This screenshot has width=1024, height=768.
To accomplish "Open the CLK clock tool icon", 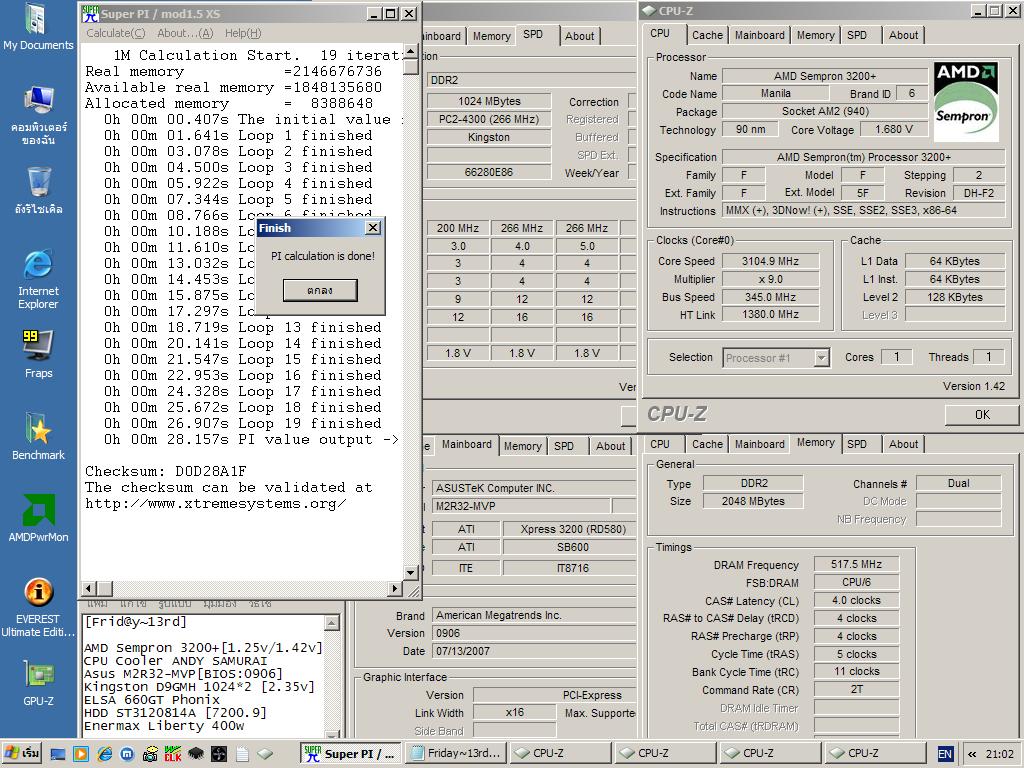I will coord(173,754).
